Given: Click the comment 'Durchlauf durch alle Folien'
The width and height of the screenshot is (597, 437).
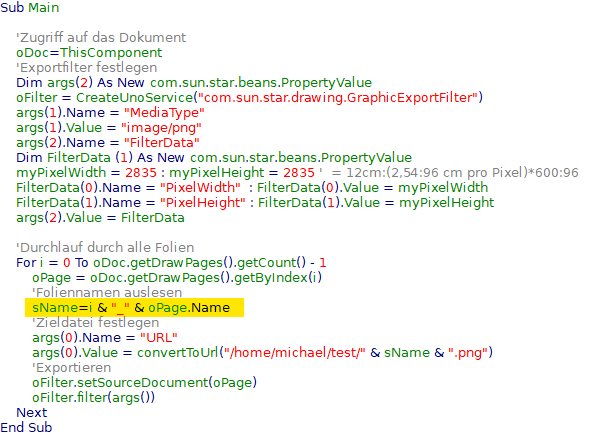Looking at the screenshot, I should click(105, 248).
